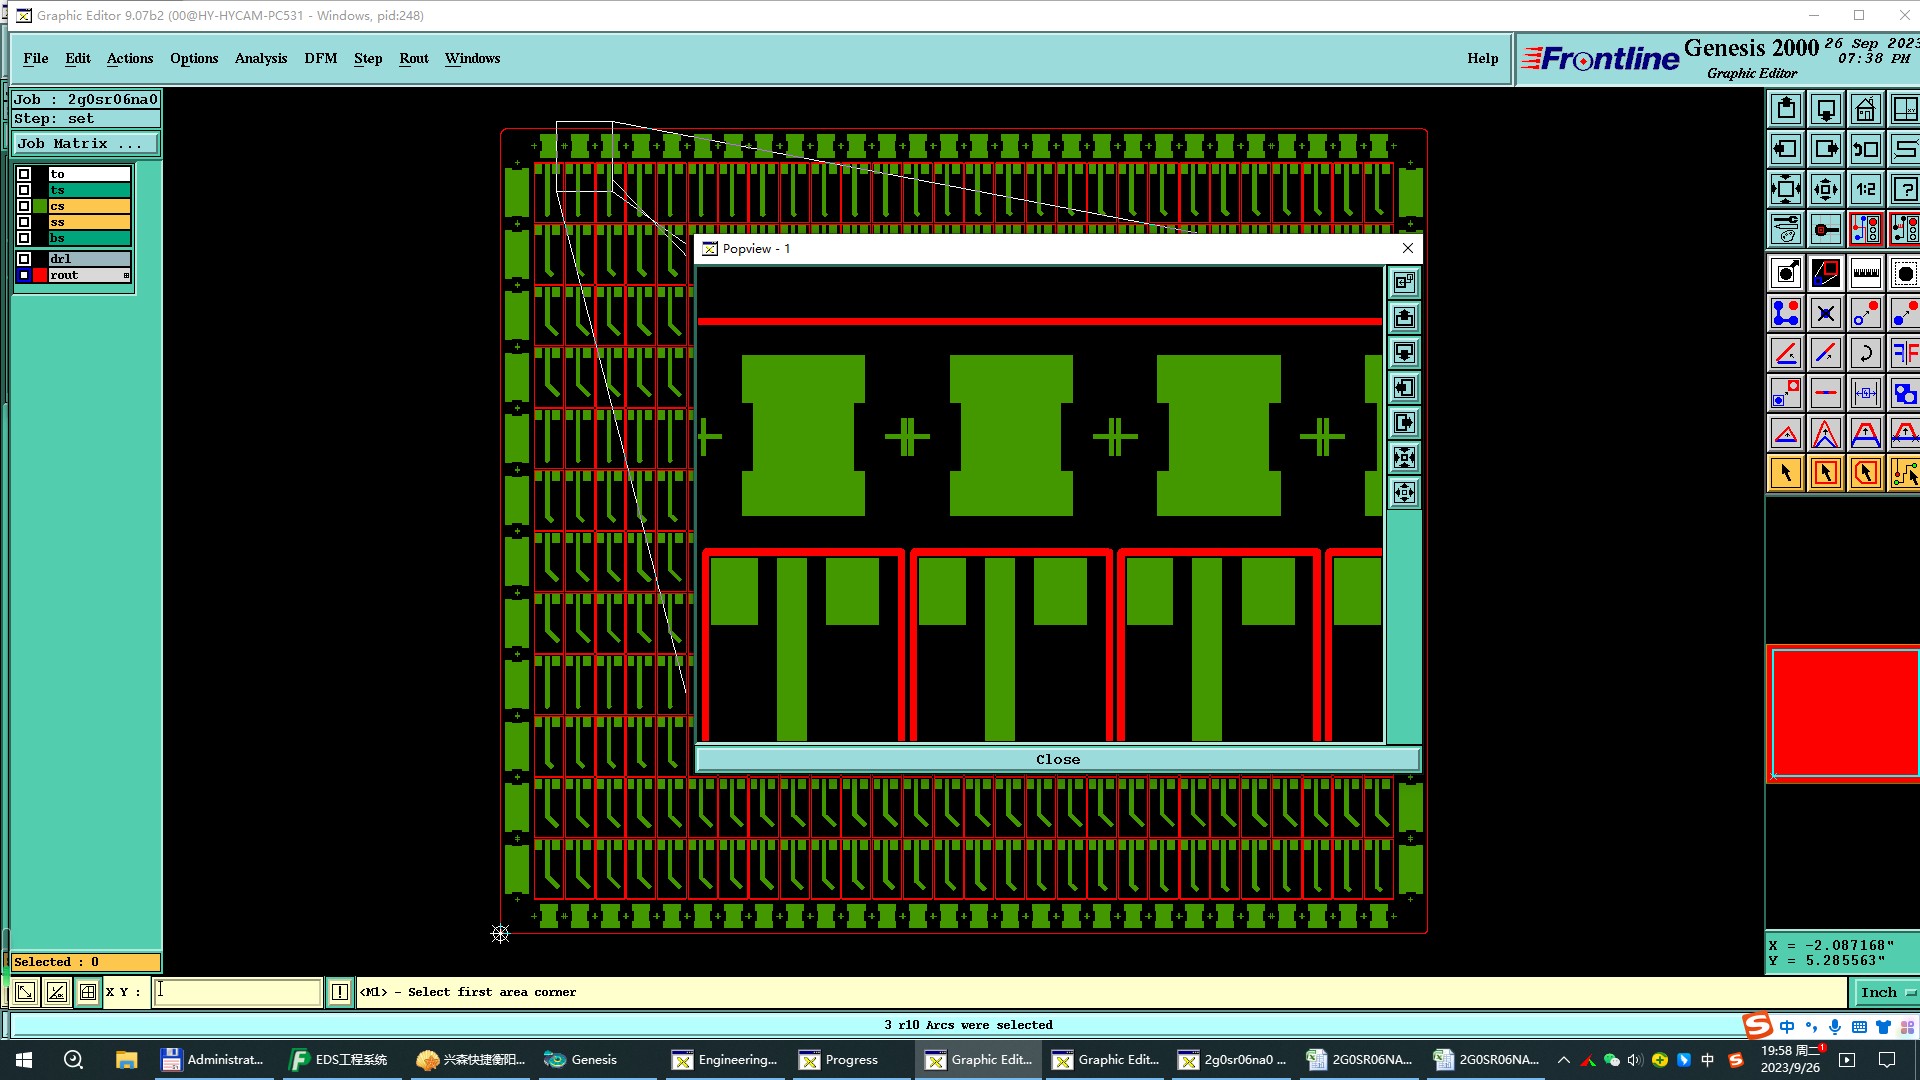Click the ruler measure tool icon
The image size is (1920, 1080).
click(x=1865, y=273)
